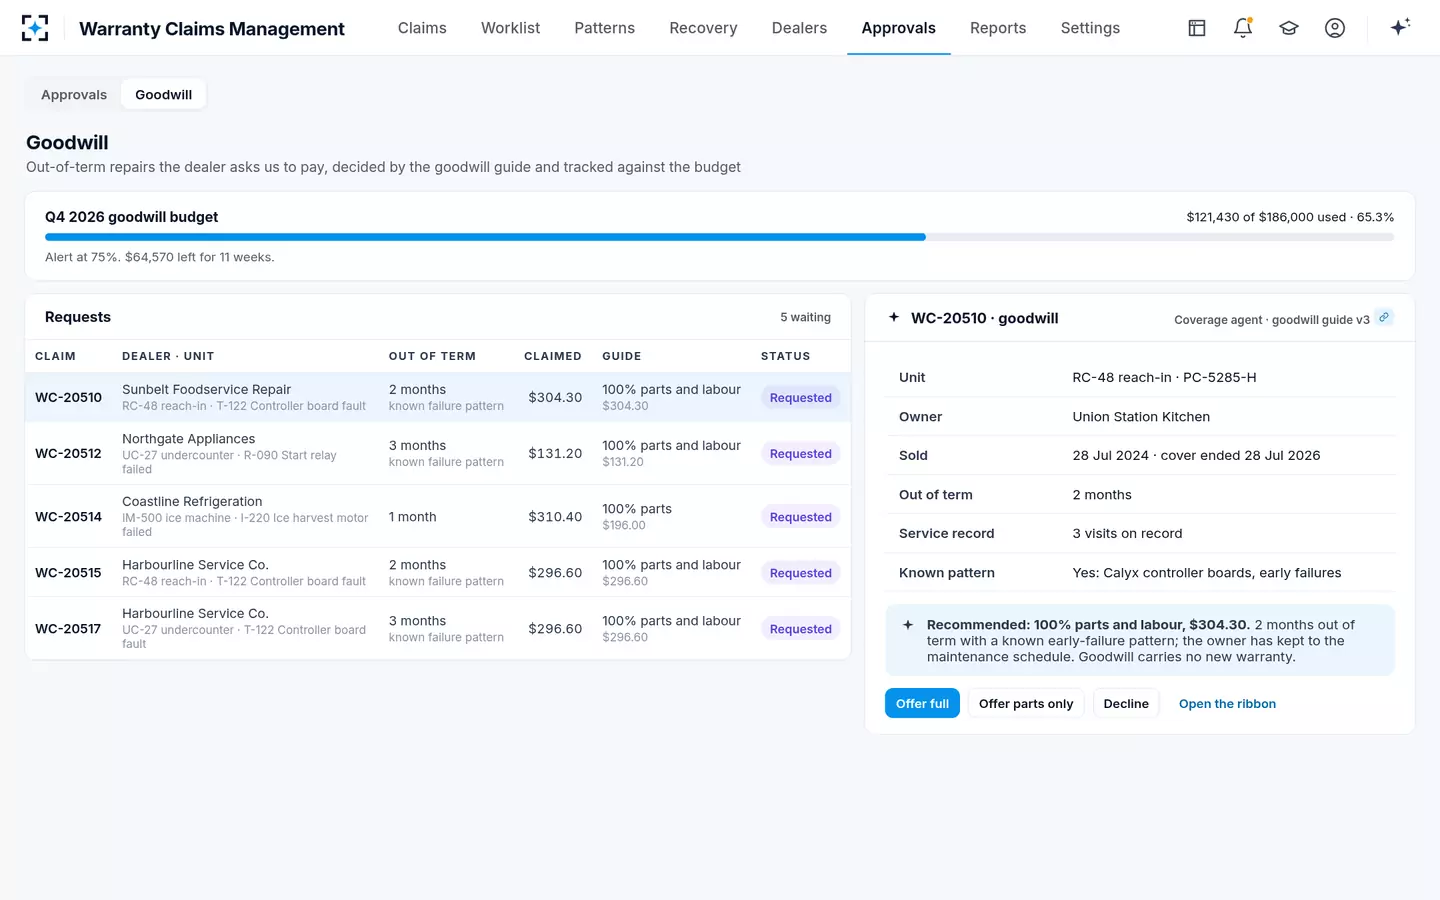This screenshot has width=1440, height=900.
Task: Choose Offer parts only
Action: [x=1026, y=704]
